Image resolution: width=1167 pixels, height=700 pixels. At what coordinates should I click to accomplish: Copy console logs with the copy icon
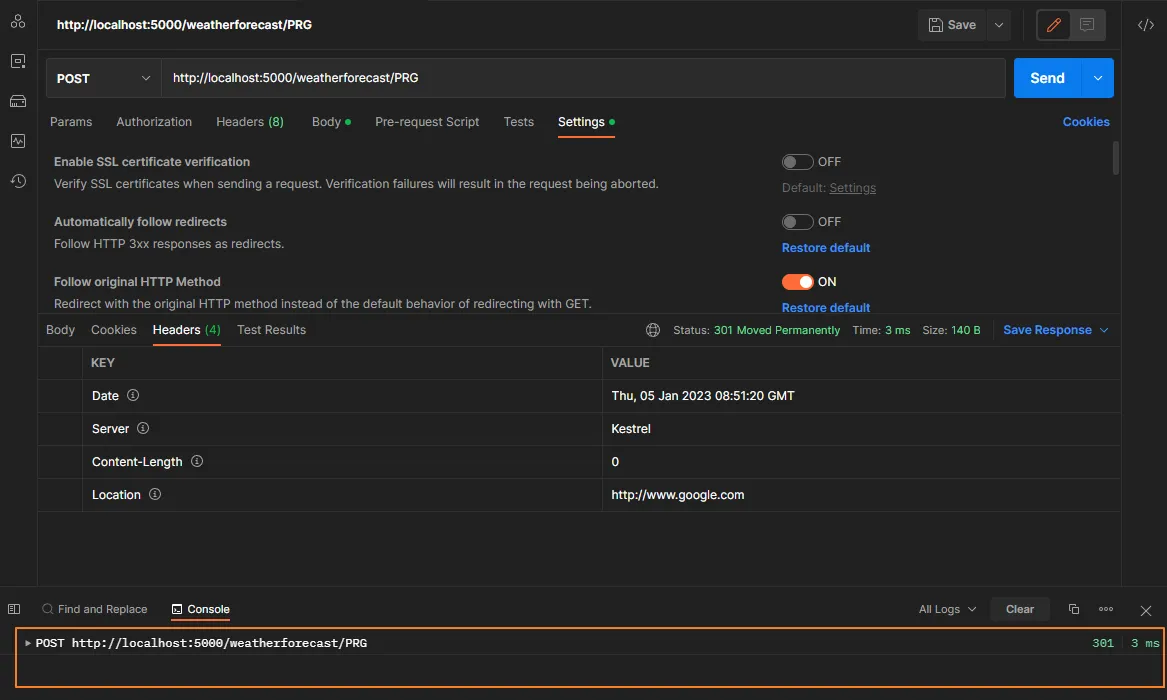pos(1073,608)
